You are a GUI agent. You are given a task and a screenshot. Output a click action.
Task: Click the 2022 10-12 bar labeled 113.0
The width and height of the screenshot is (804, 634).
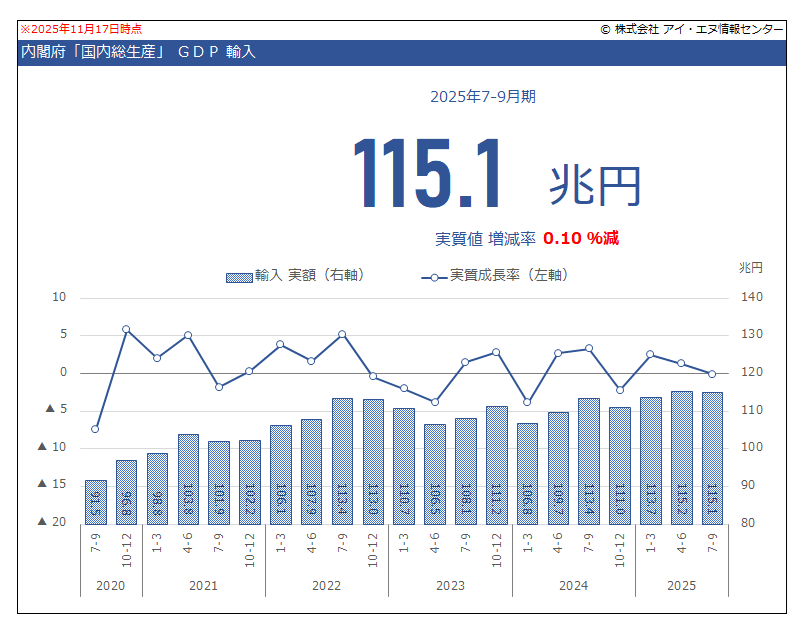click(373, 460)
